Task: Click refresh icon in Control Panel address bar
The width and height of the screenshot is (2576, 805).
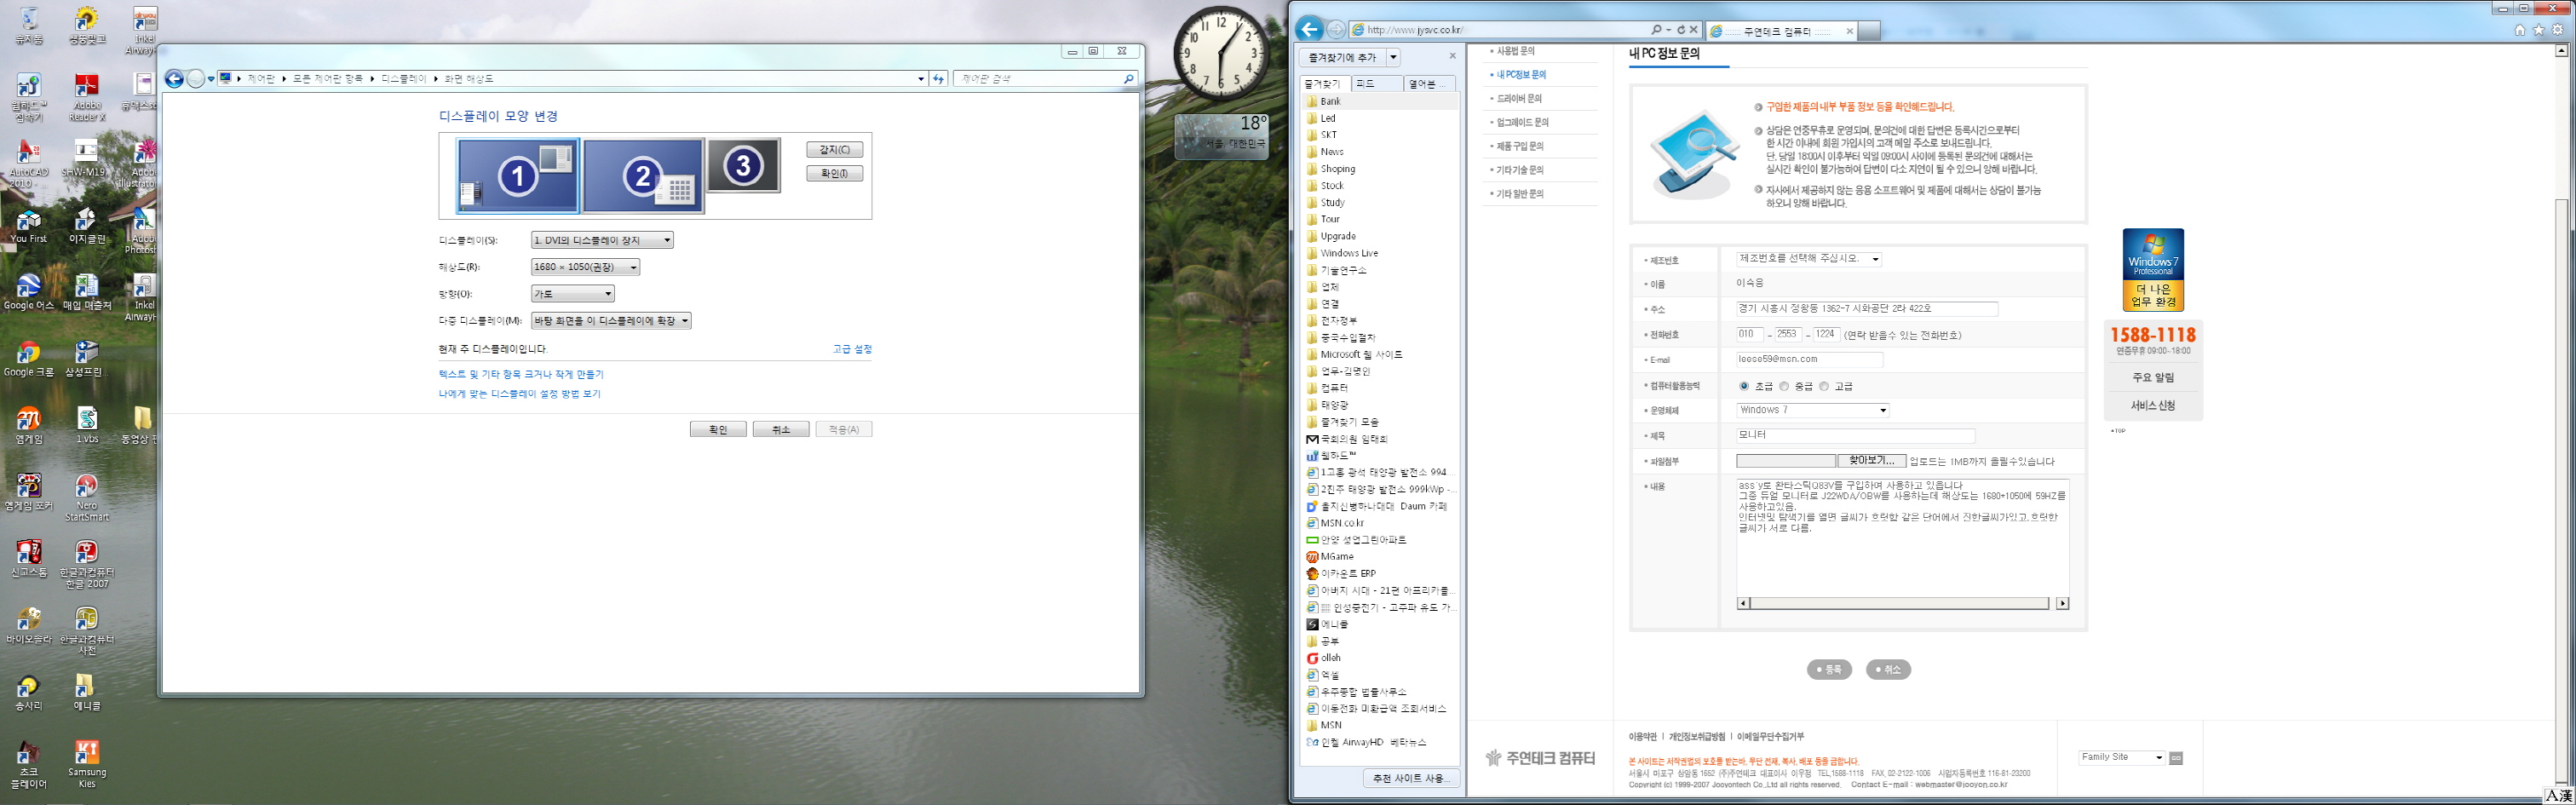Action: 938,78
